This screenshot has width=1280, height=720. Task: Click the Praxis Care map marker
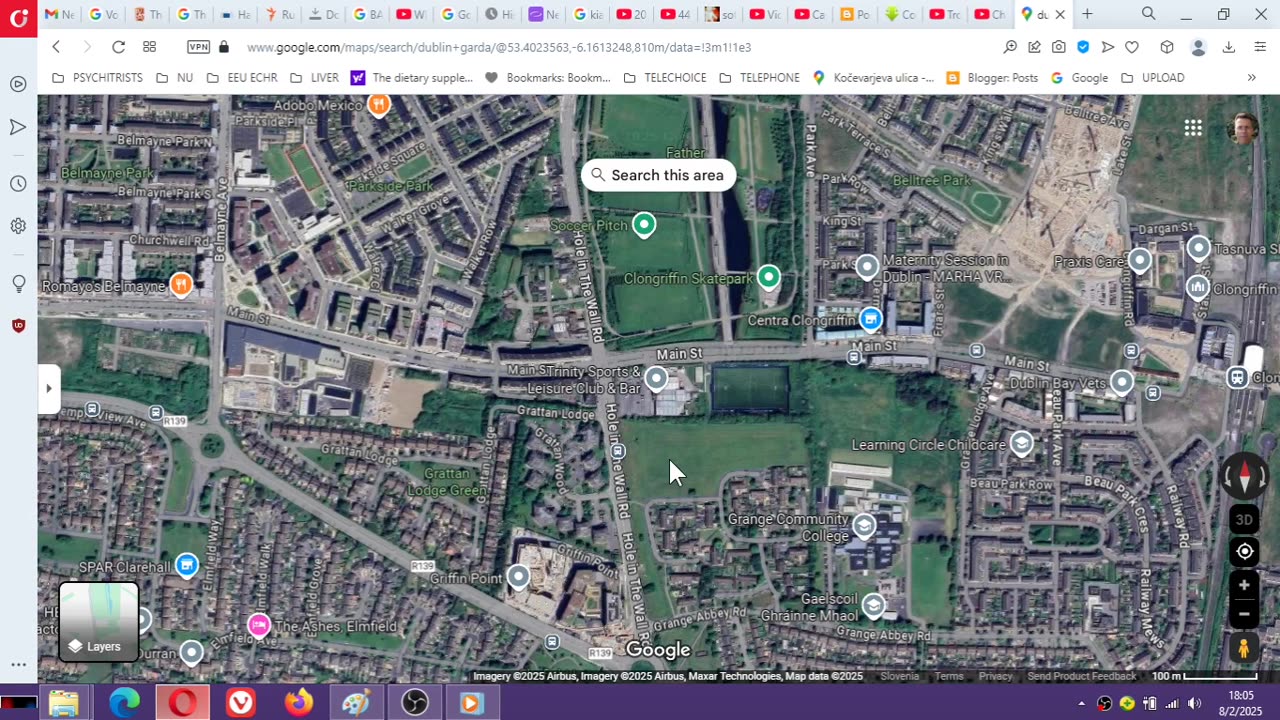coord(1139,261)
